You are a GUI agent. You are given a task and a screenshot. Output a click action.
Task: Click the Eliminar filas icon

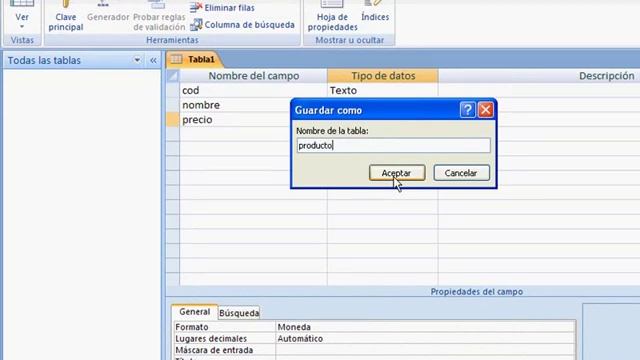click(196, 7)
